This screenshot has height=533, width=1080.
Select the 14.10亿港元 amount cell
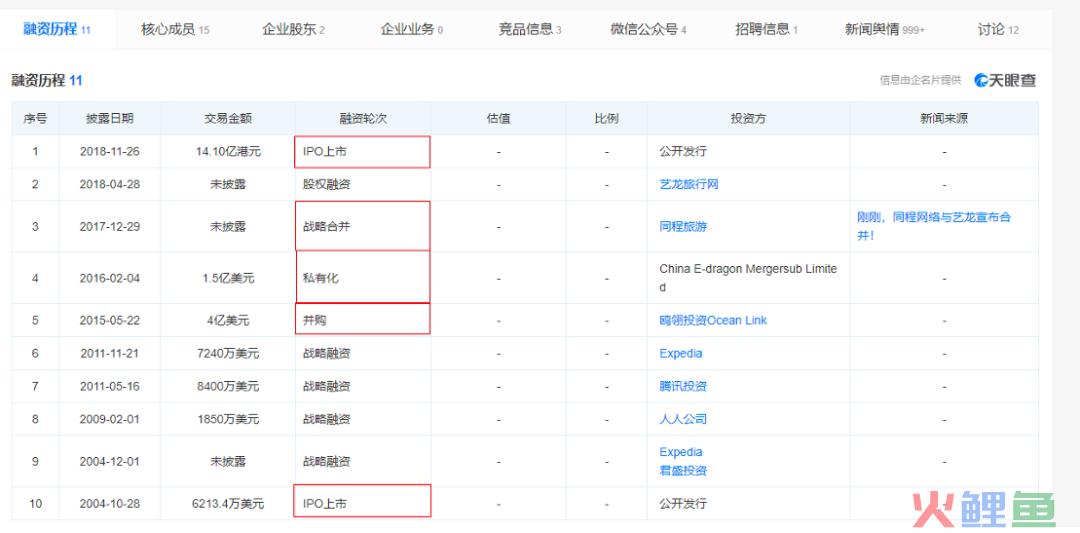coord(228,151)
